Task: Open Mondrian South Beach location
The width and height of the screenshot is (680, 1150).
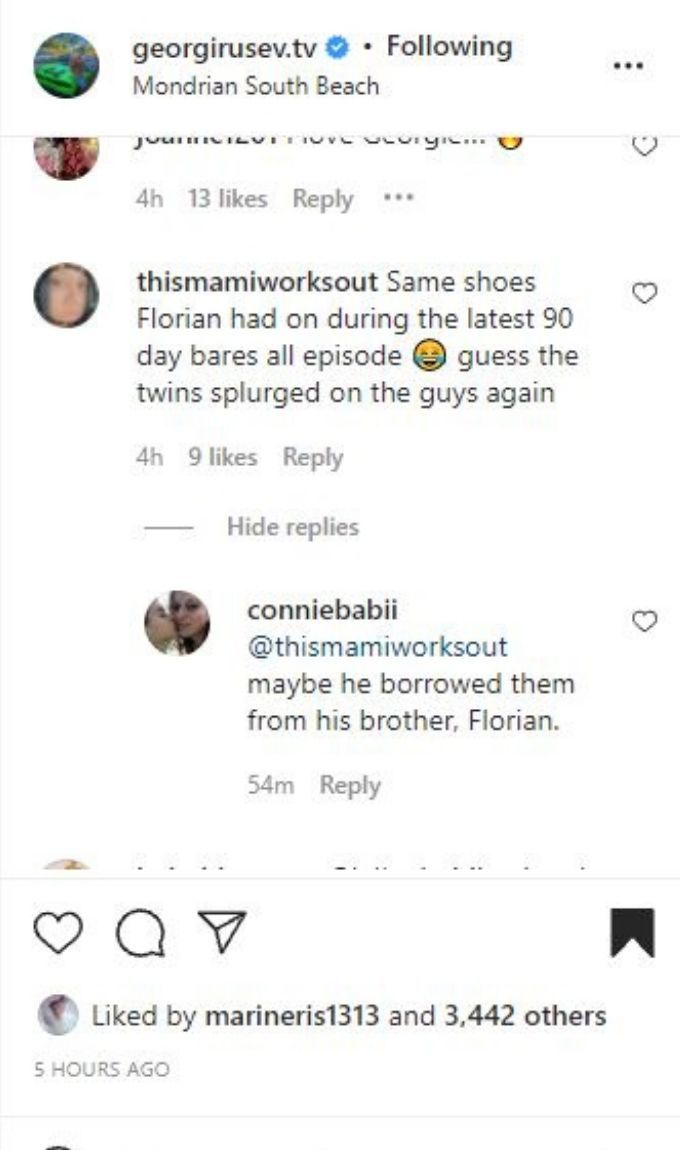Action: coord(255,86)
